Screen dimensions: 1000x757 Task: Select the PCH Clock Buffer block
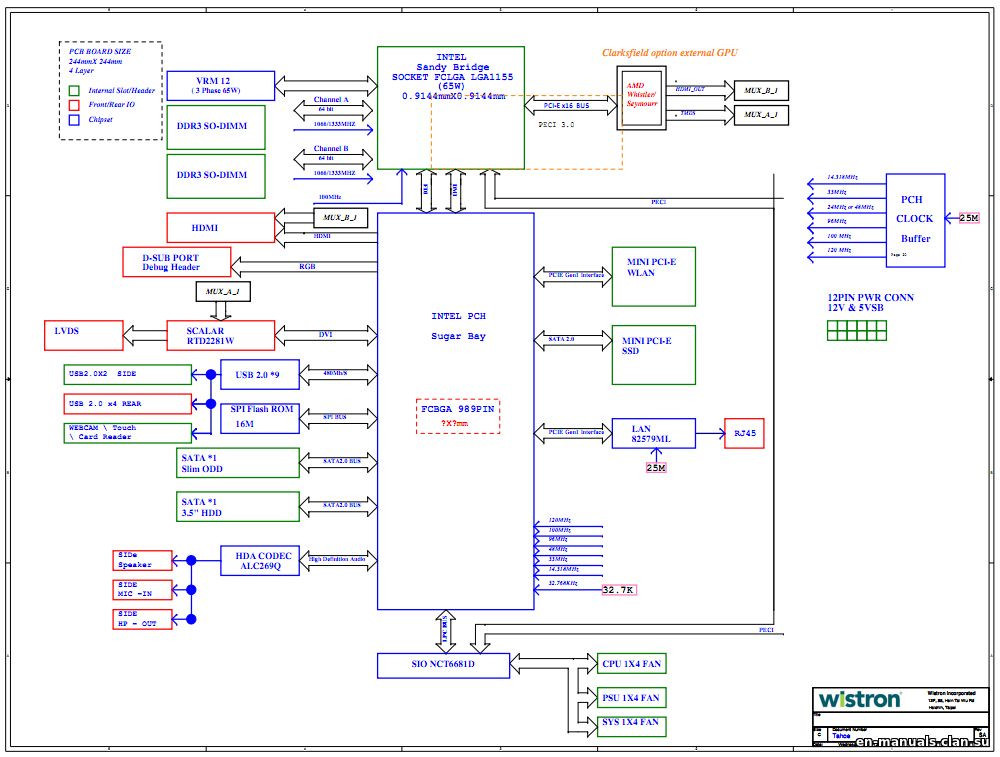pos(914,220)
